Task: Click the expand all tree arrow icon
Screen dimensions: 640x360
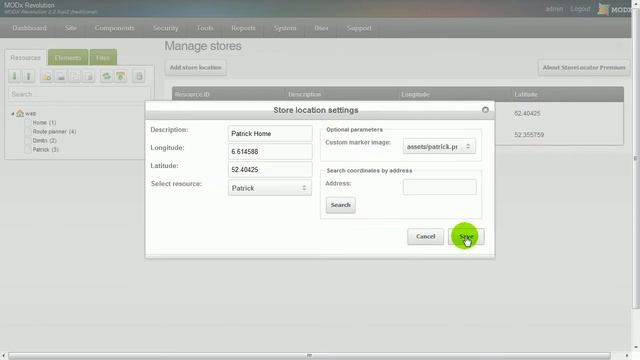Action: coord(14,76)
